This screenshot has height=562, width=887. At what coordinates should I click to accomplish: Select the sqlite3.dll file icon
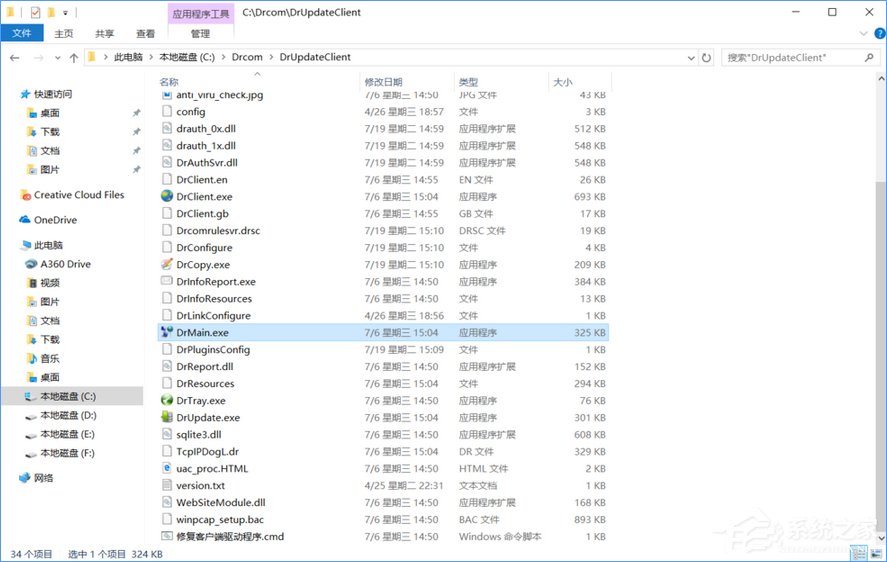(x=166, y=434)
